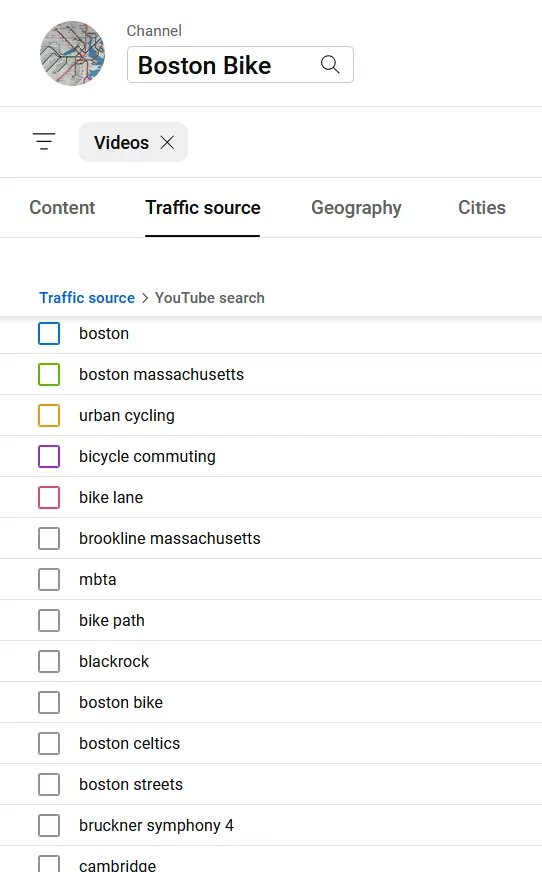Click the 'boston' search term text
The width and height of the screenshot is (542, 872).
[104, 334]
